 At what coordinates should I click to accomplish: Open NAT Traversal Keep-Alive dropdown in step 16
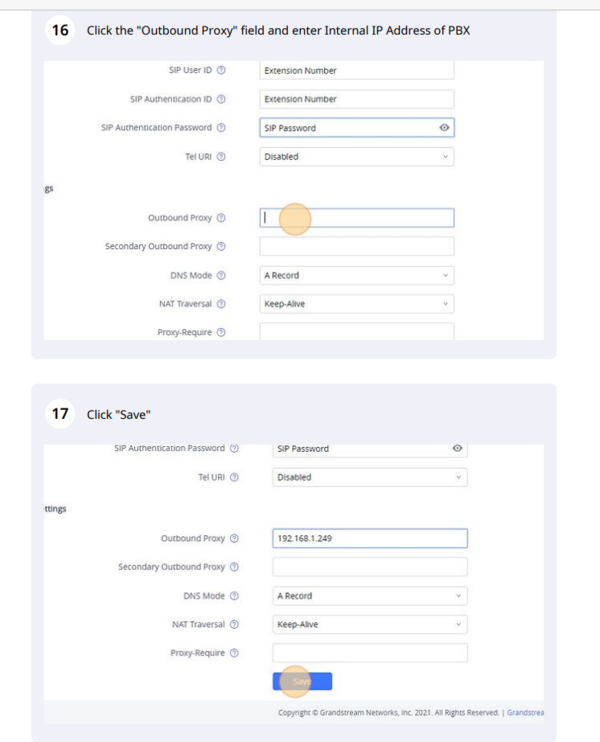(356, 304)
